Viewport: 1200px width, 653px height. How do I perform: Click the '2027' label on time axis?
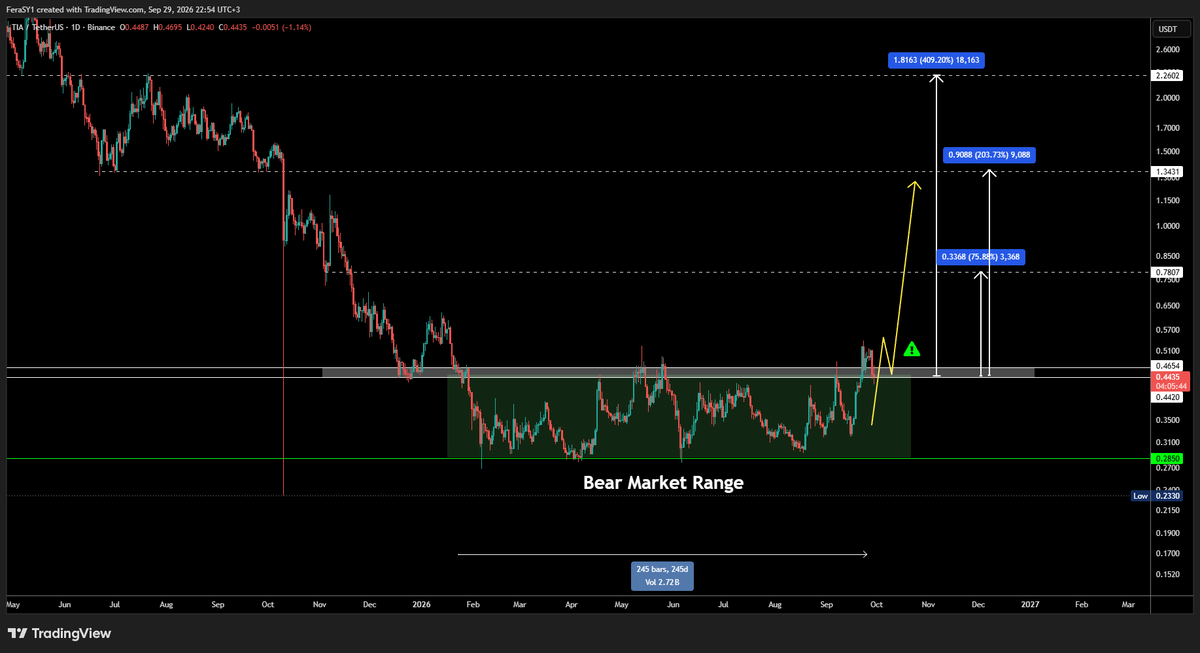(x=1029, y=605)
